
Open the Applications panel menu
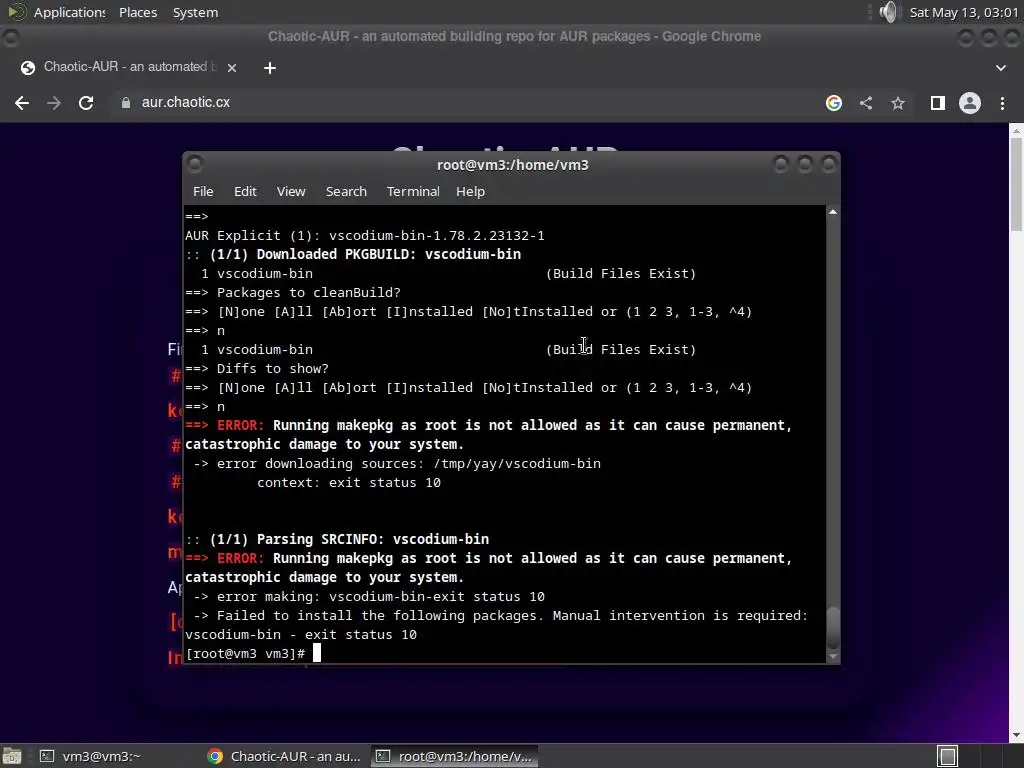pos(69,12)
